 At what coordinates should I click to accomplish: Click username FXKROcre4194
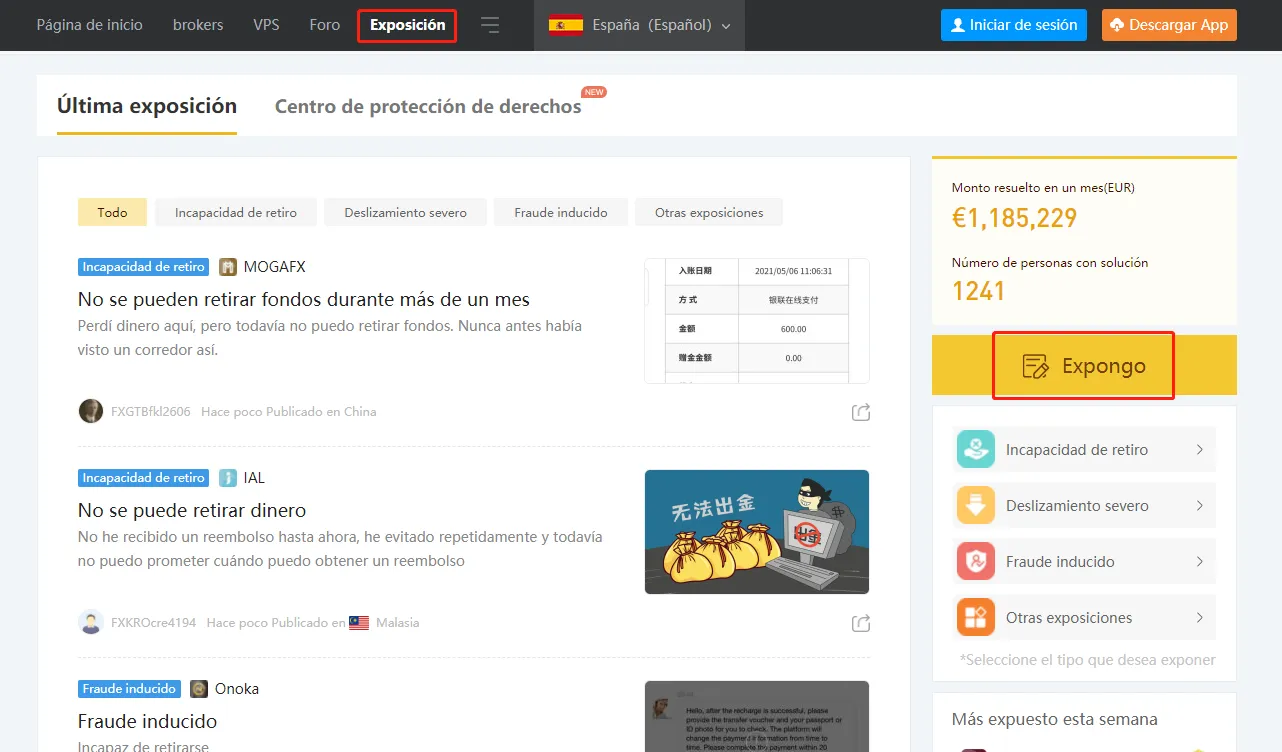(154, 623)
